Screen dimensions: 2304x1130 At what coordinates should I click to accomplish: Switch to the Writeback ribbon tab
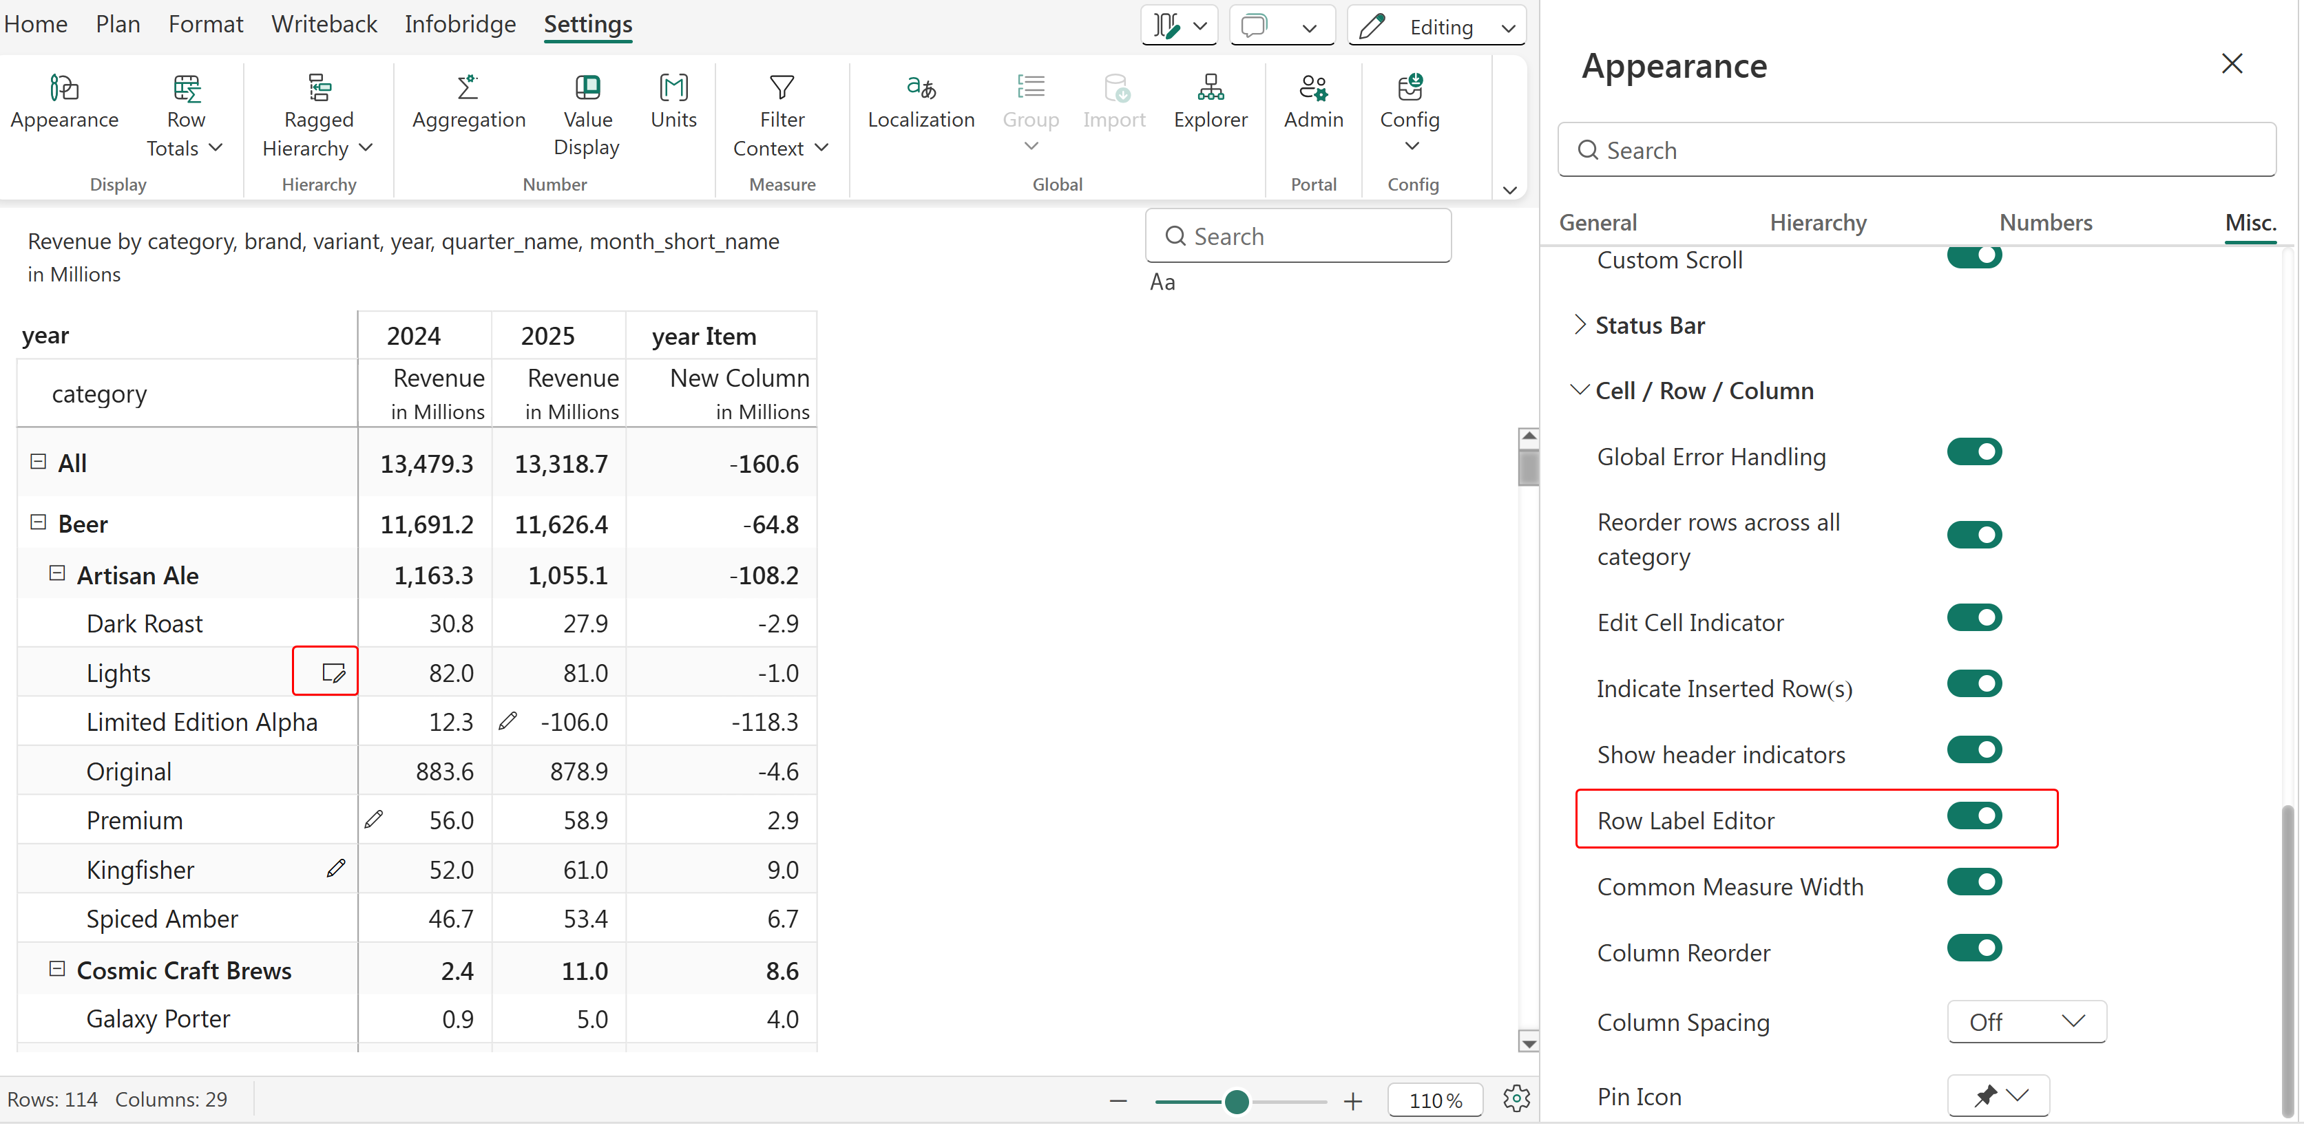point(324,24)
